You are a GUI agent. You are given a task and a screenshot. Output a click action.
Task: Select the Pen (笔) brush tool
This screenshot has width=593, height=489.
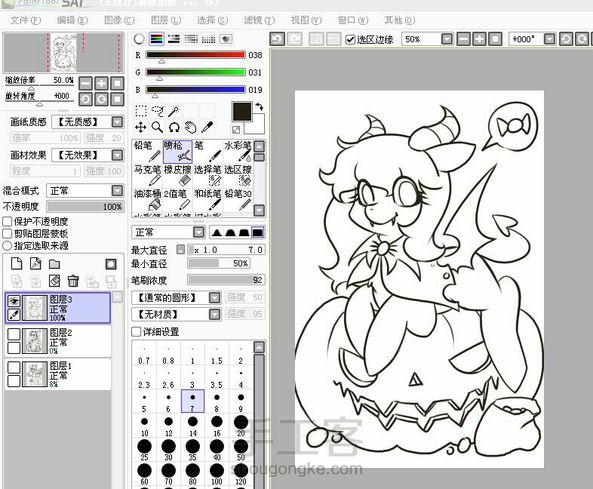pos(208,151)
